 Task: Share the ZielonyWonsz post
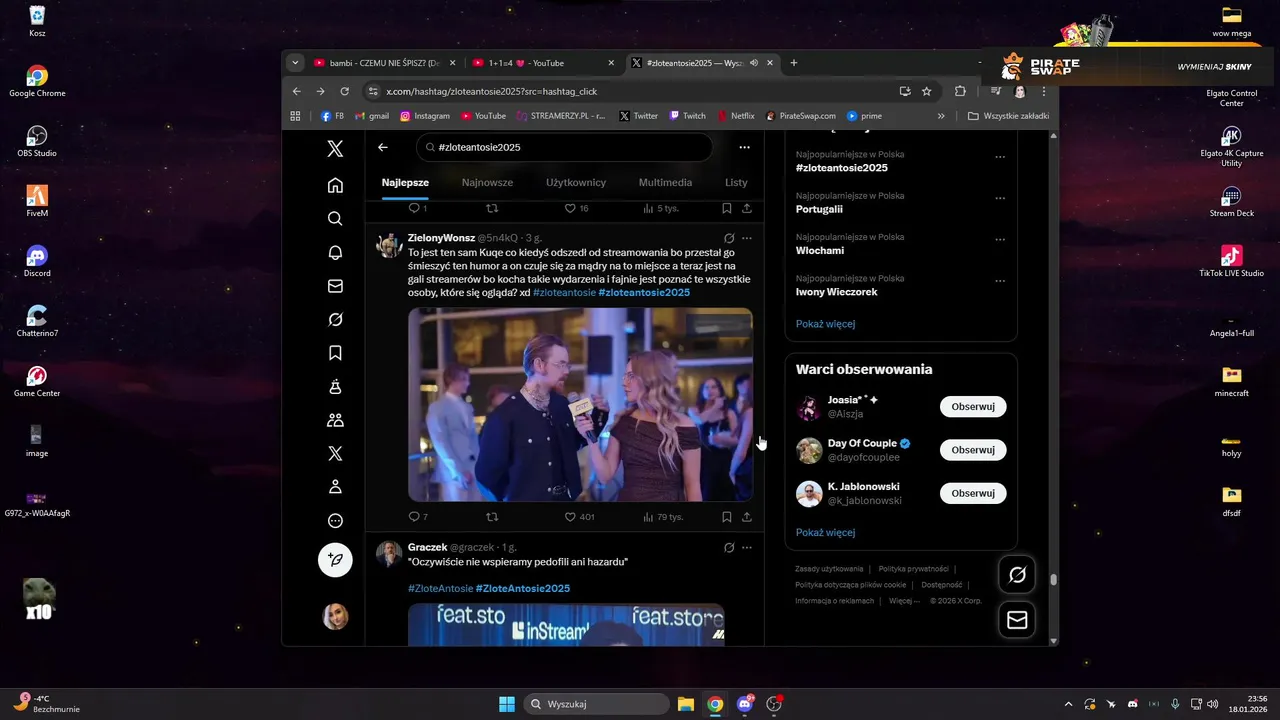tap(747, 517)
